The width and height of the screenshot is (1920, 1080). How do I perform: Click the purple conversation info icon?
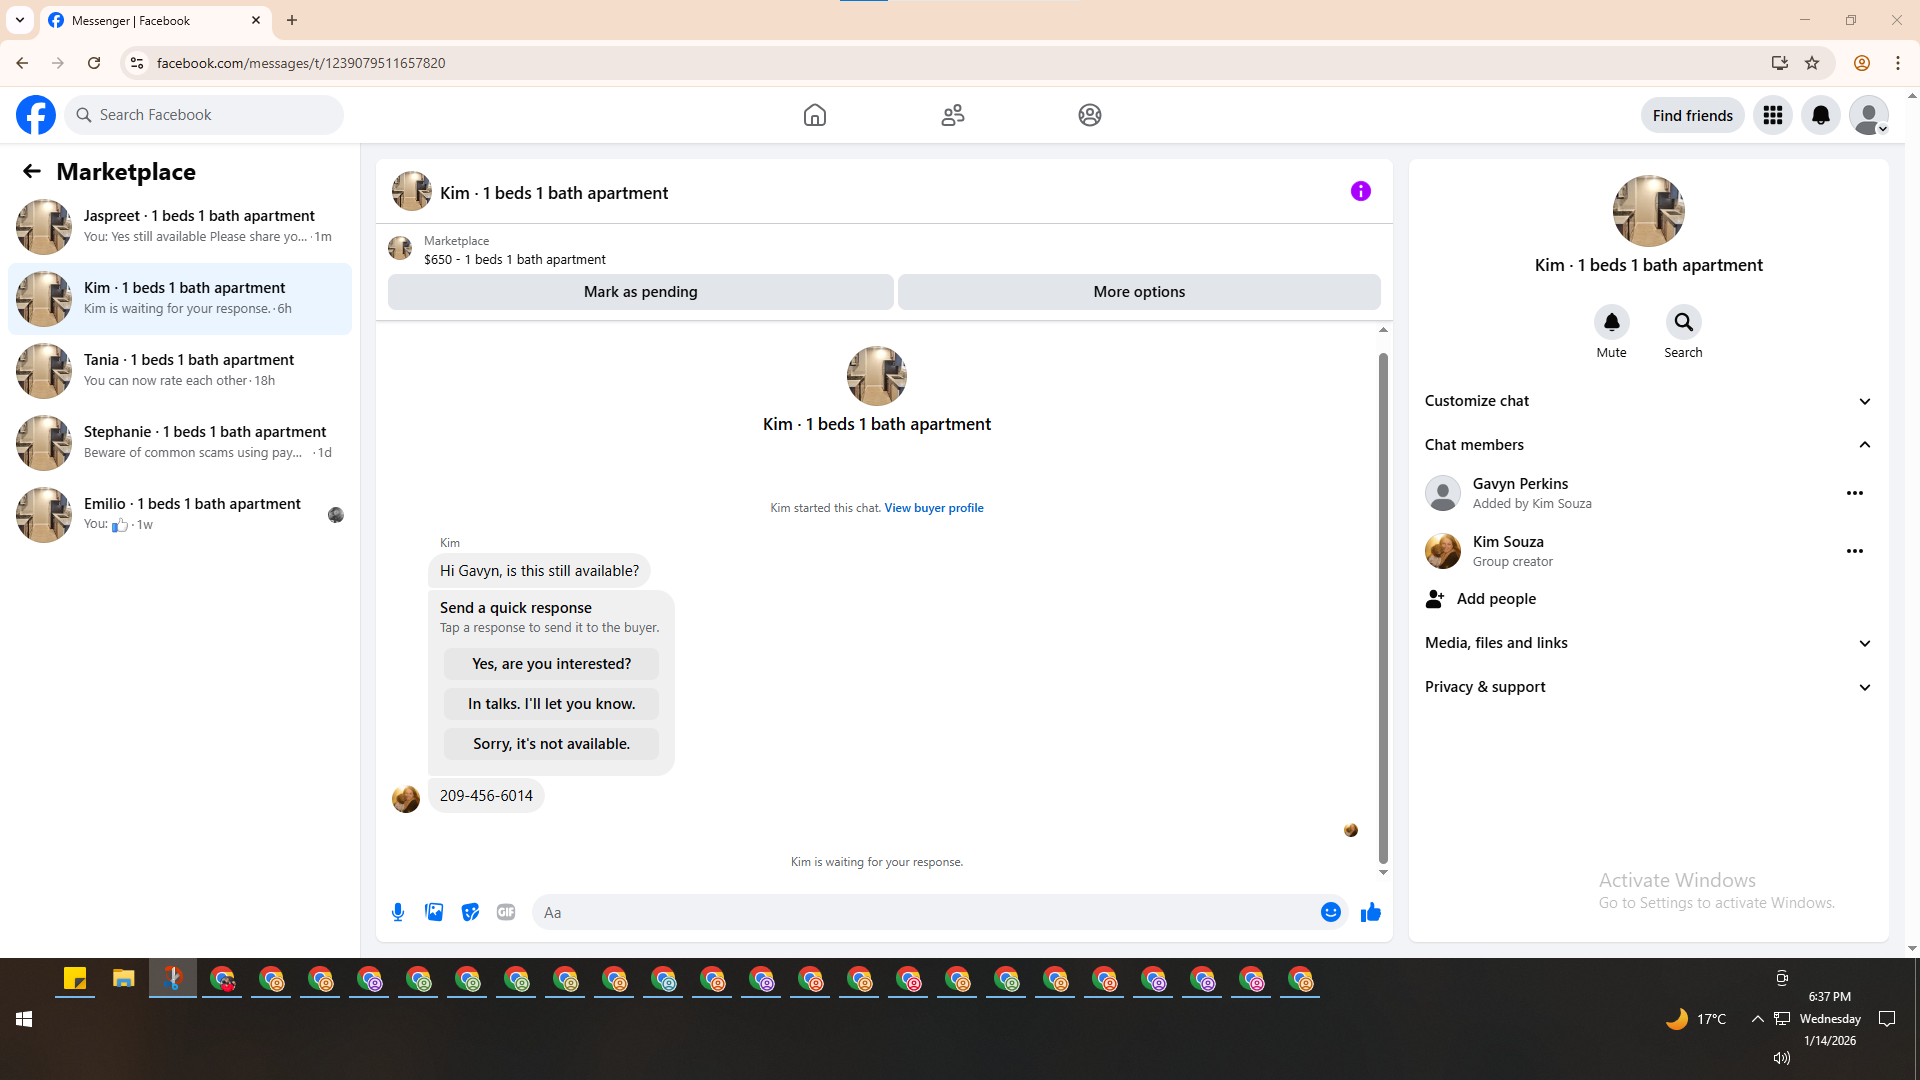click(1360, 191)
